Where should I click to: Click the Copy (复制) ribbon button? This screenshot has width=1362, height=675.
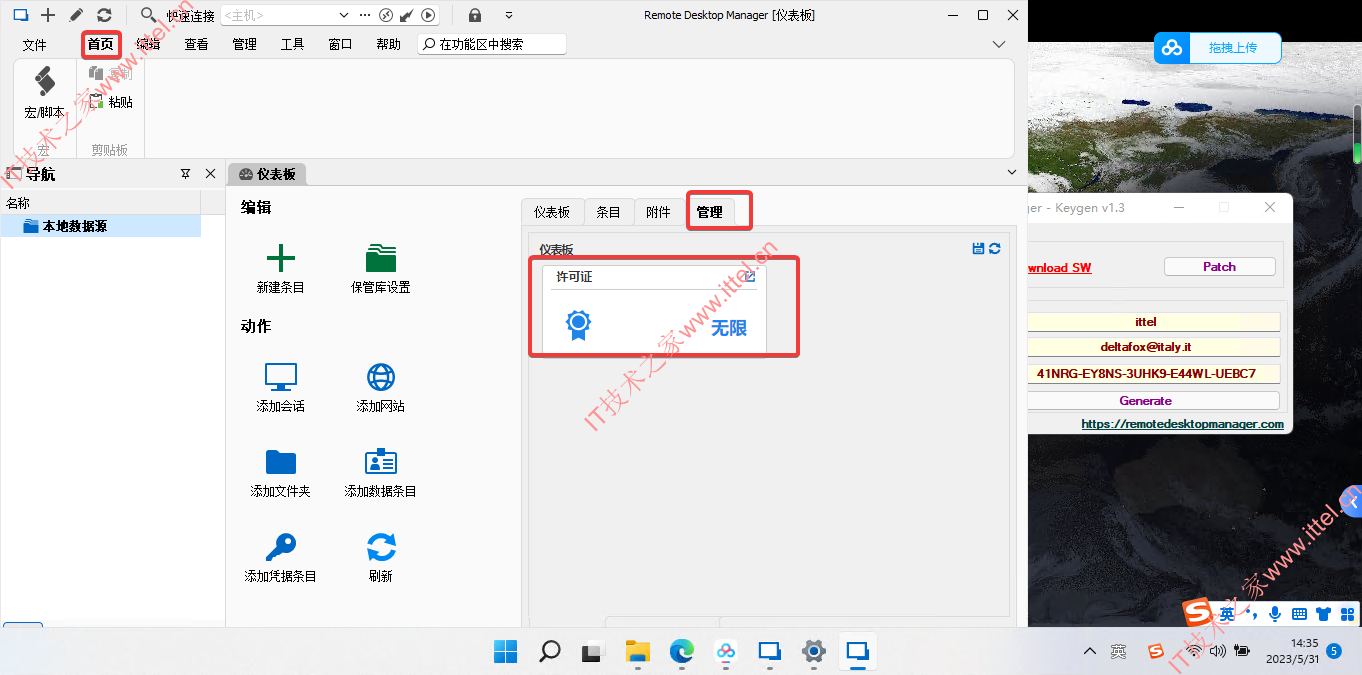(111, 74)
